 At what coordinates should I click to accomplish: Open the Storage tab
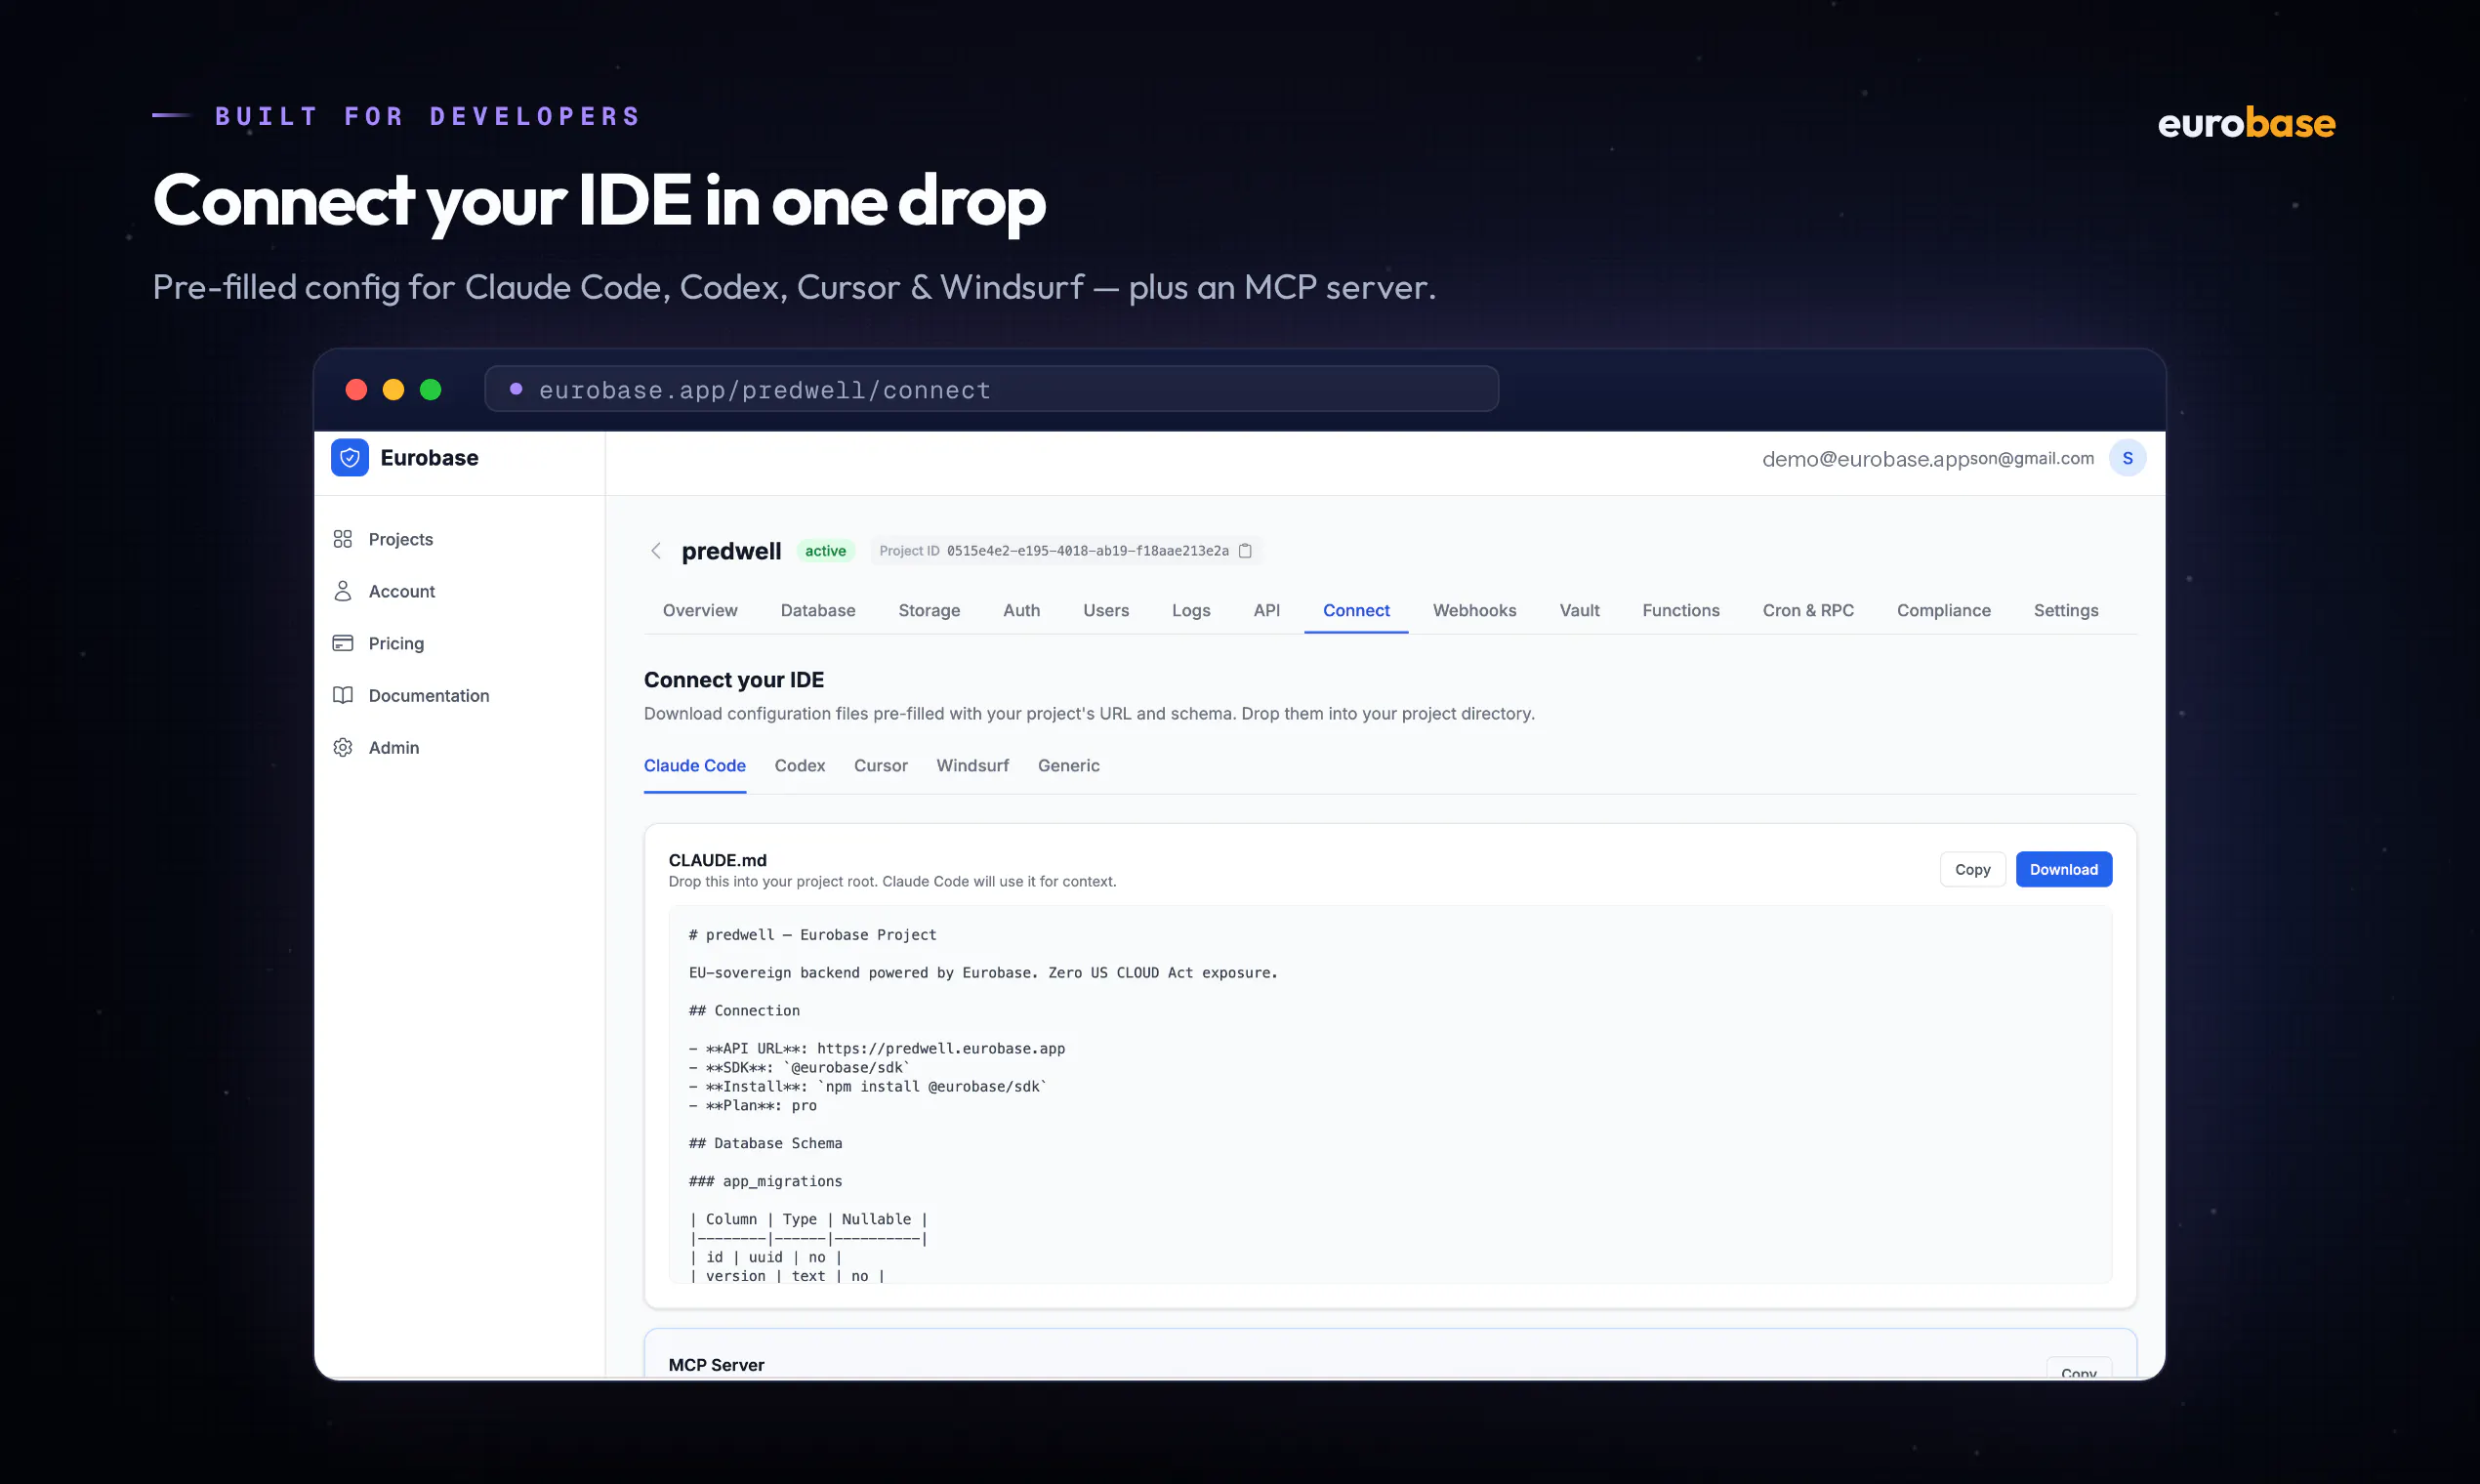tap(929, 610)
